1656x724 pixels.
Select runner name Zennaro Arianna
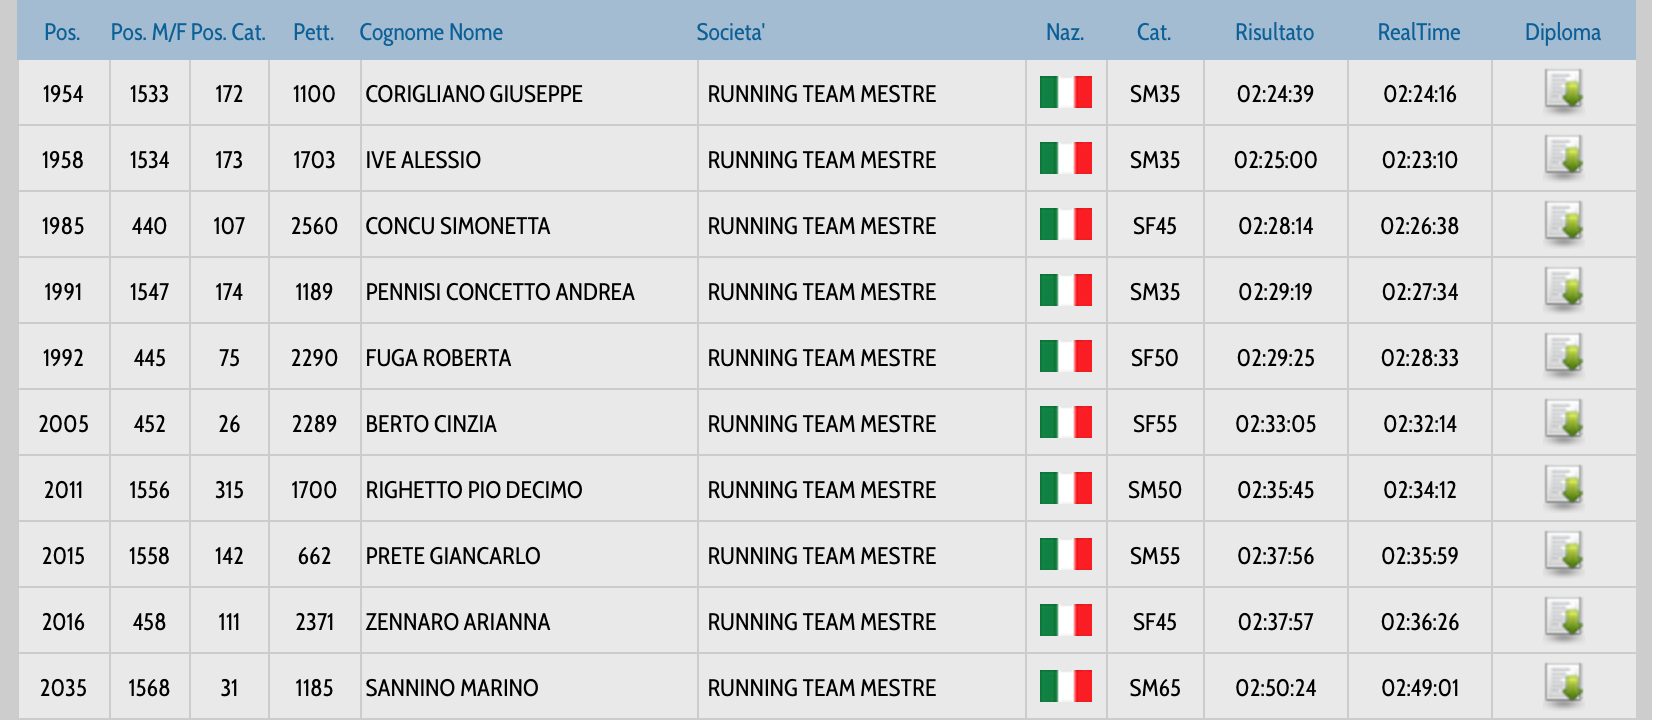[x=457, y=622]
